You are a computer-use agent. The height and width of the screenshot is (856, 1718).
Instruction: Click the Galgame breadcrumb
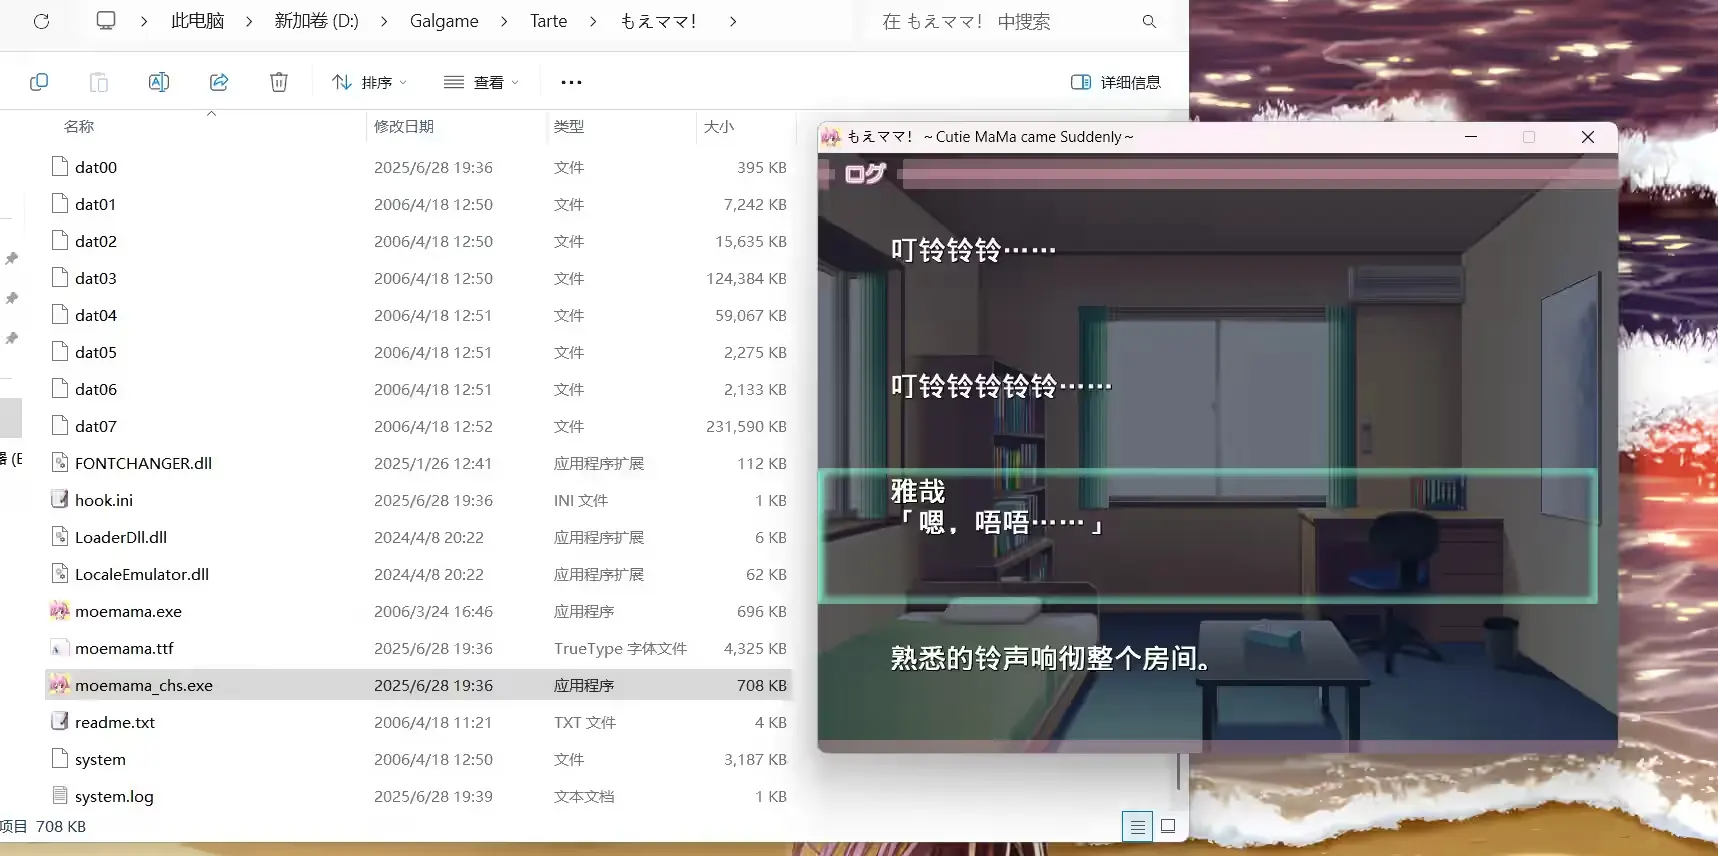click(444, 21)
